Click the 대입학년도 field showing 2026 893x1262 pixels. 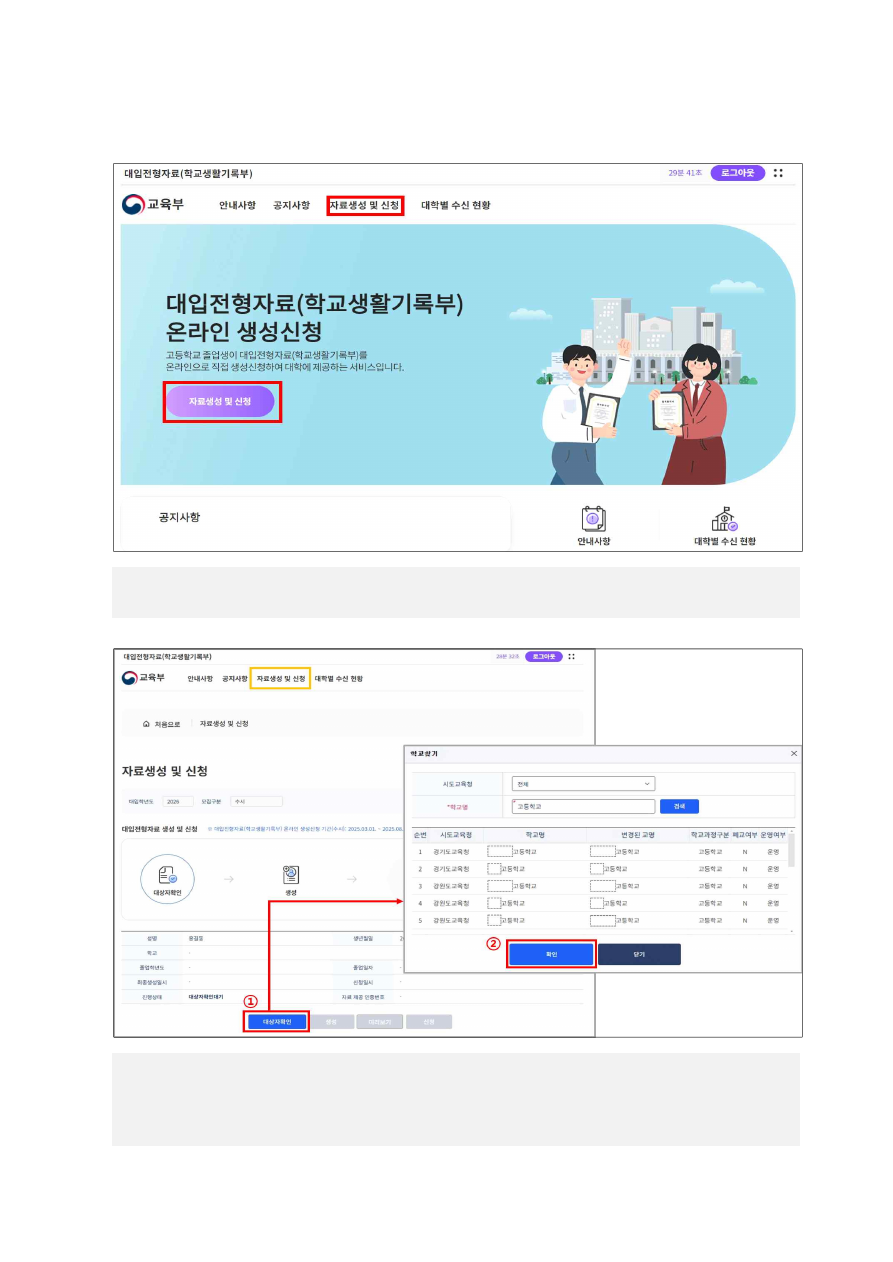(x=178, y=801)
